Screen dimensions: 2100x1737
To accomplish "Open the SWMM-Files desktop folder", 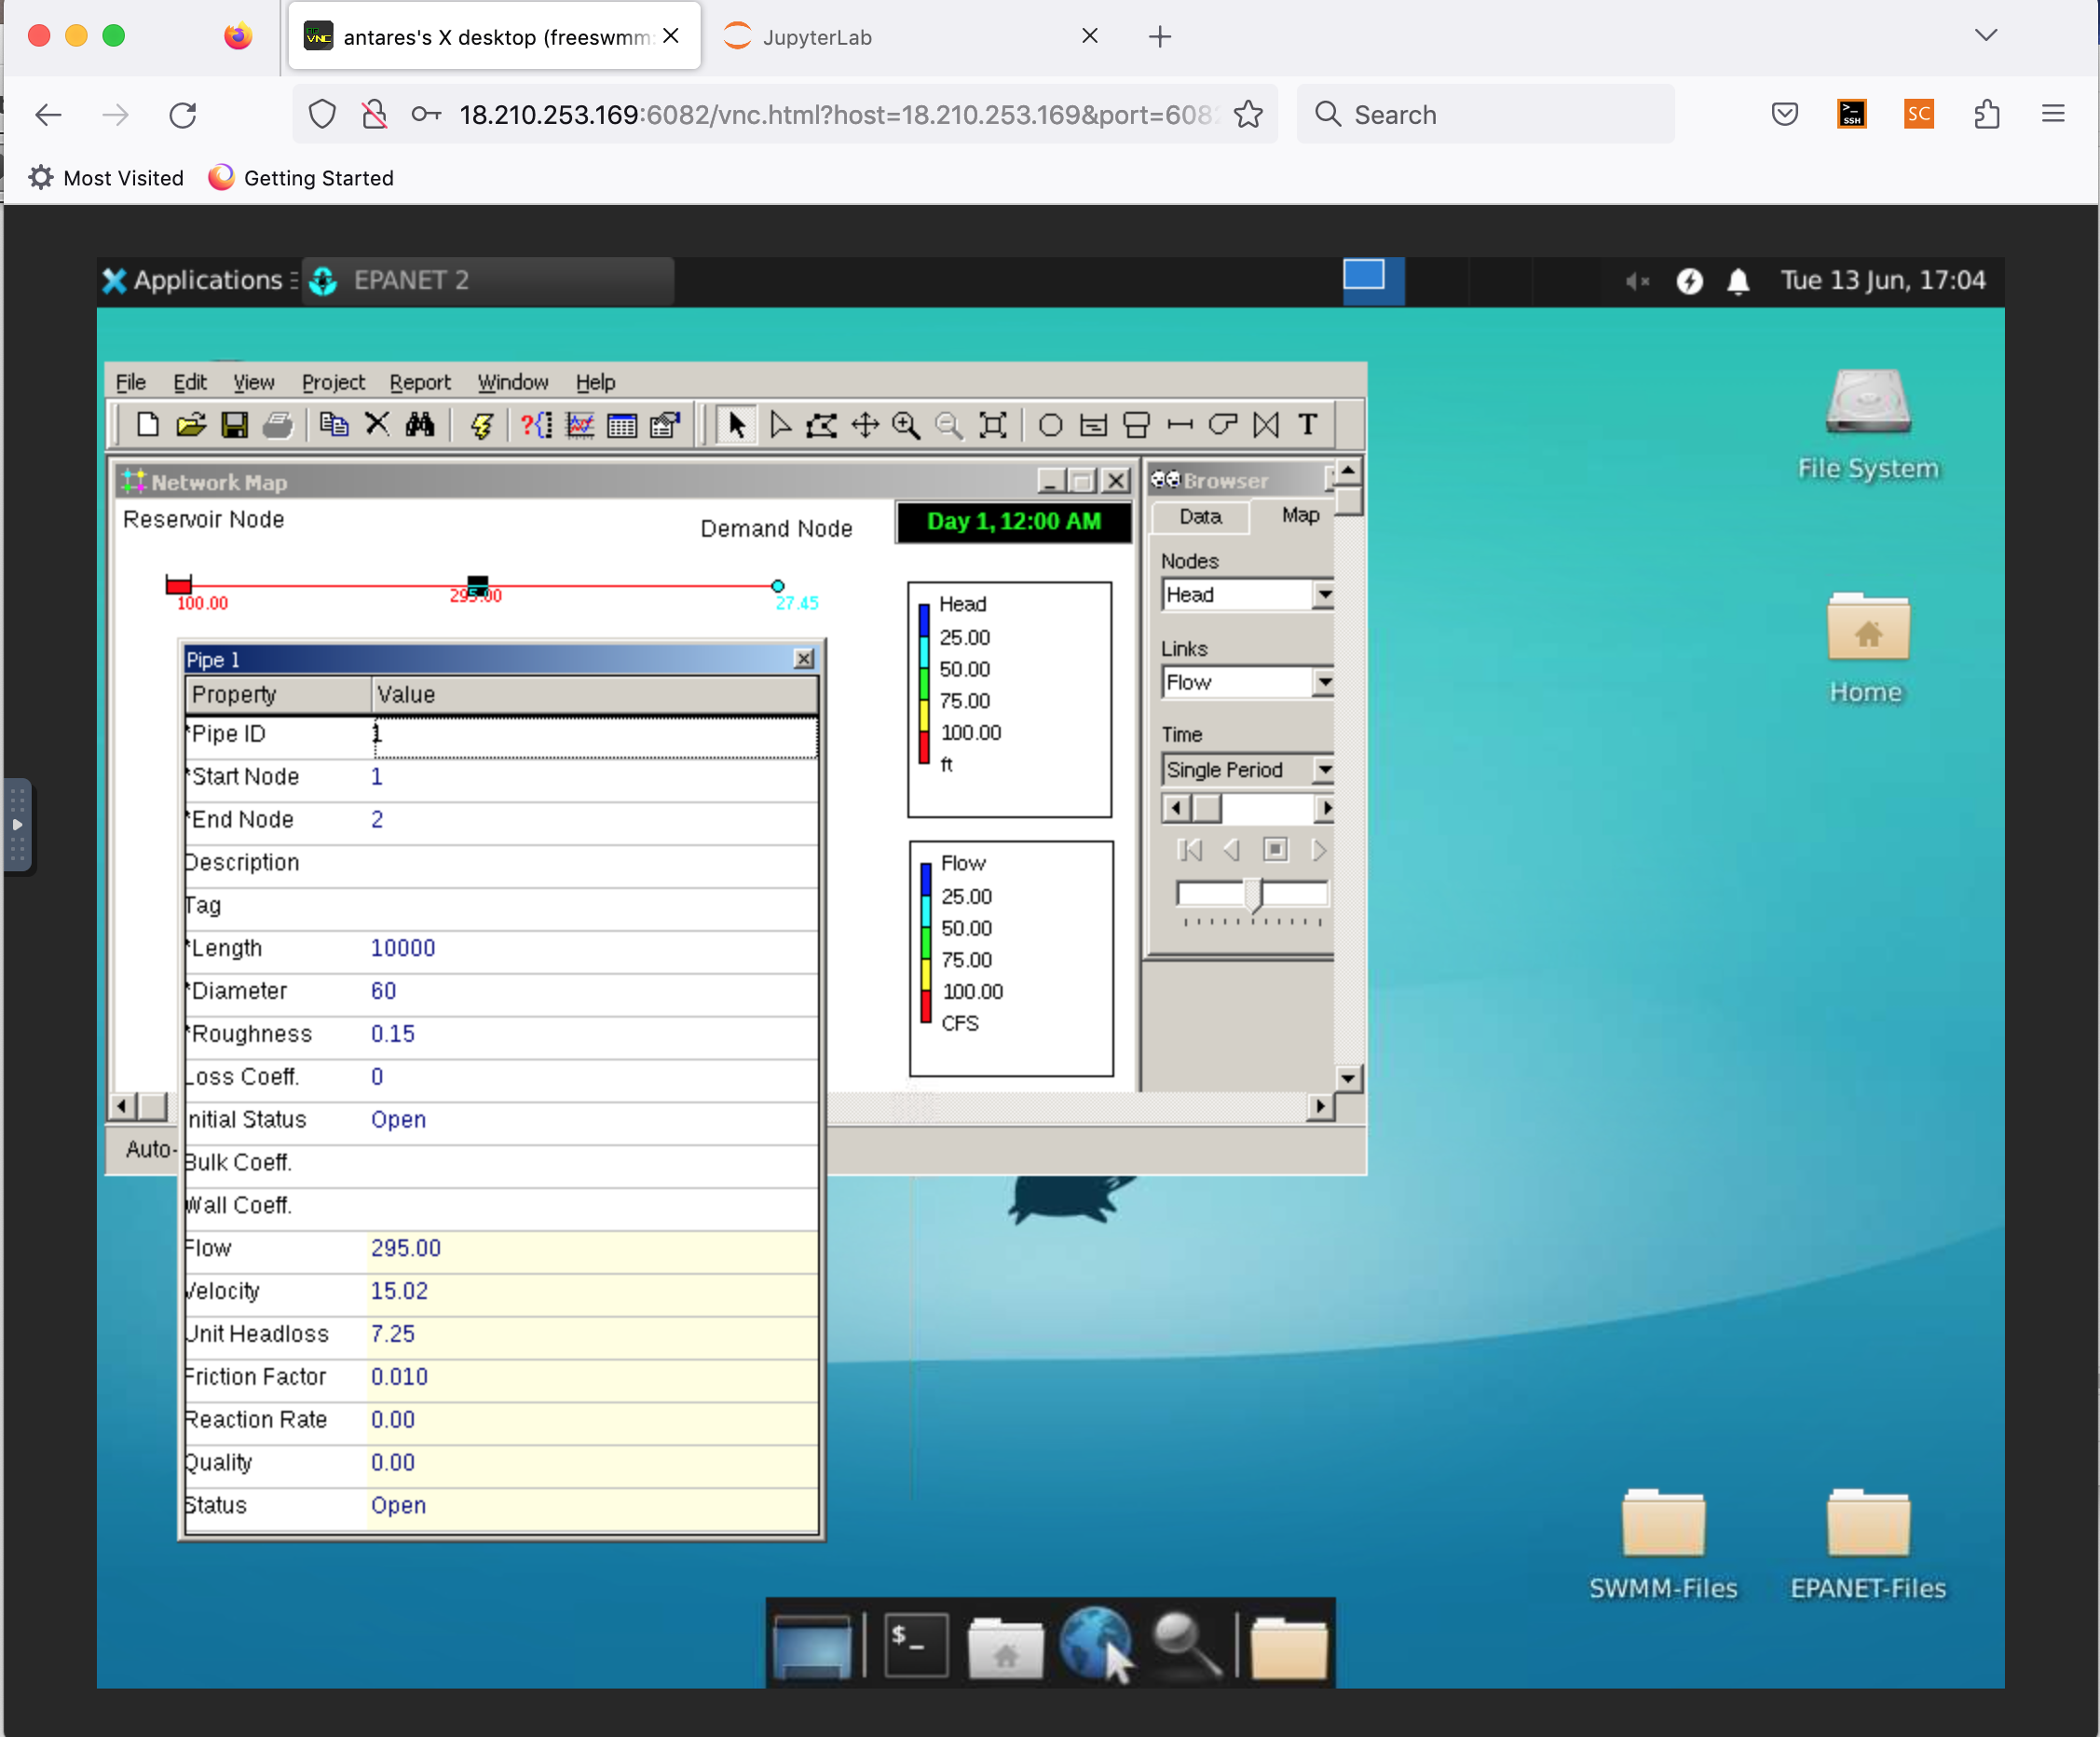I will point(1663,1543).
